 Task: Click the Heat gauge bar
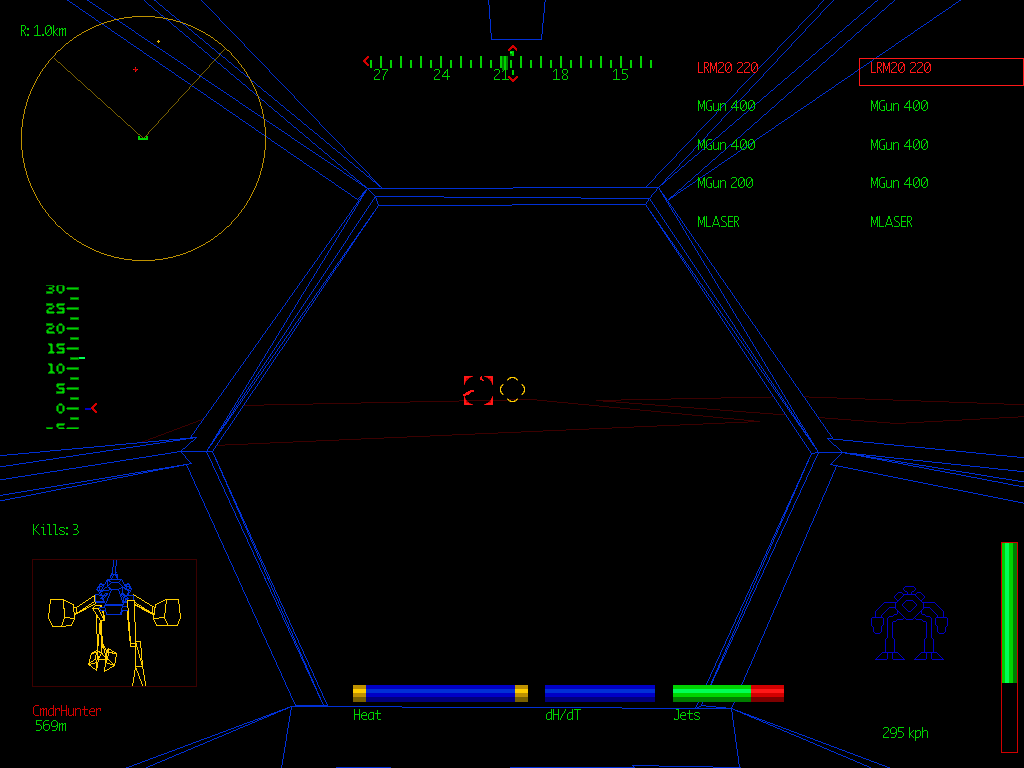point(440,693)
